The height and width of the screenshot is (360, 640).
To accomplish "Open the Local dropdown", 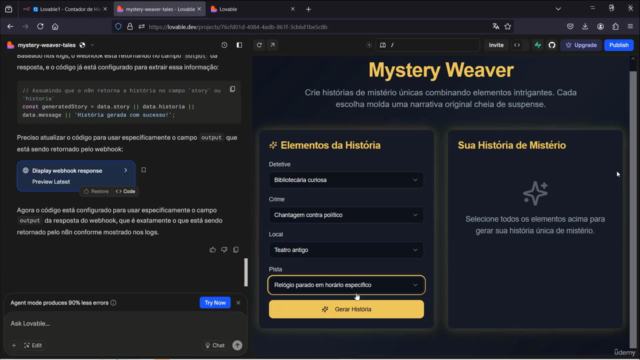I will [346, 250].
